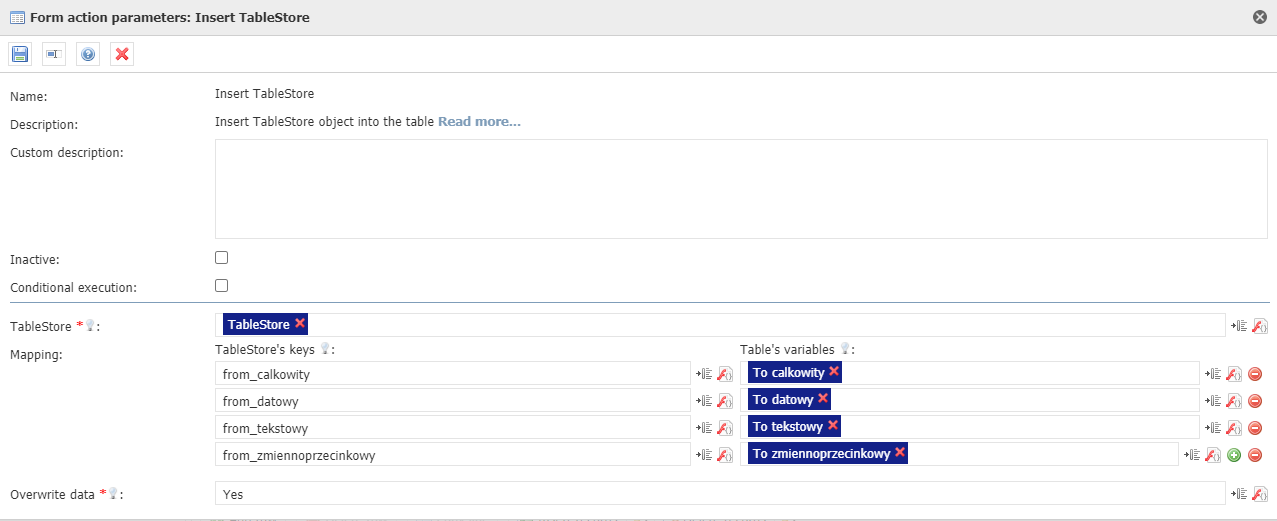Enable the Conditional execution checkbox

pyautogui.click(x=222, y=286)
